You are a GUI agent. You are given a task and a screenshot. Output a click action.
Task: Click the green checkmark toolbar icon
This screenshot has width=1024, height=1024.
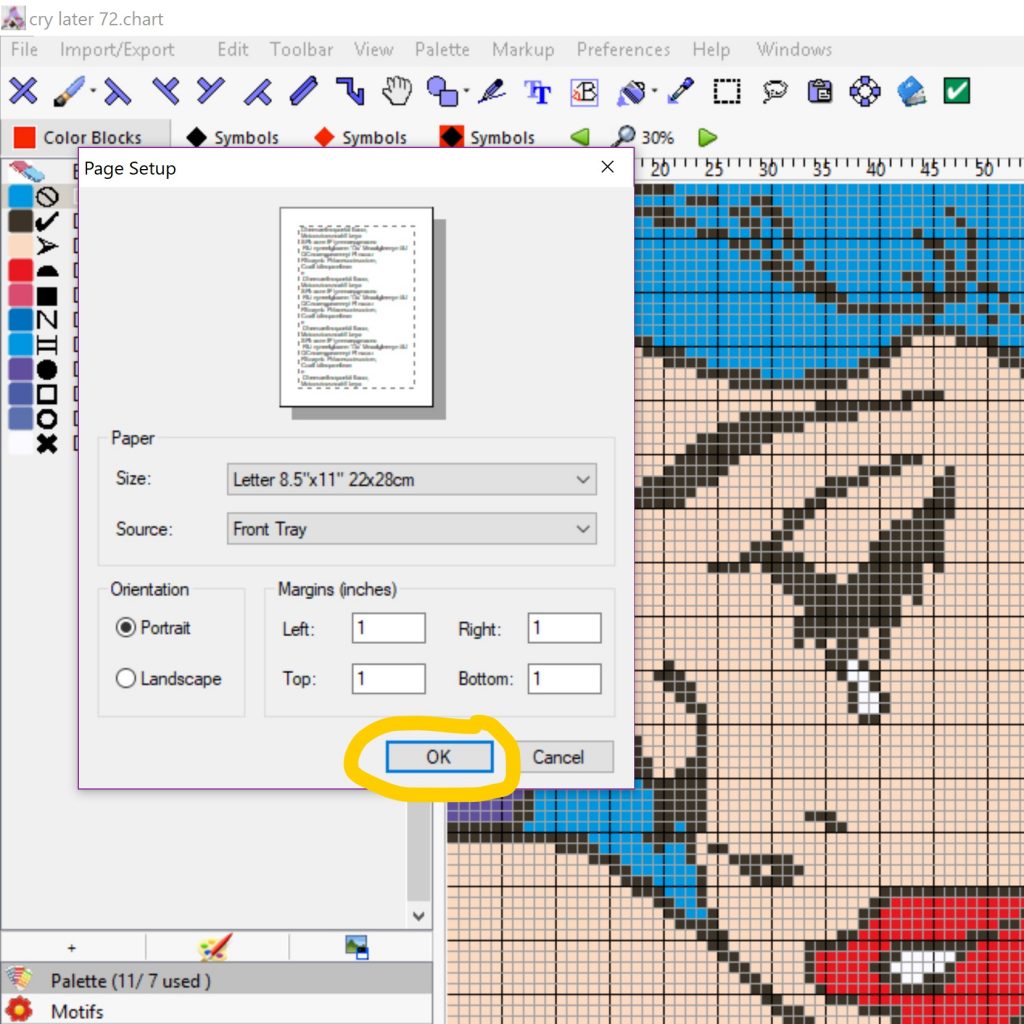957,91
